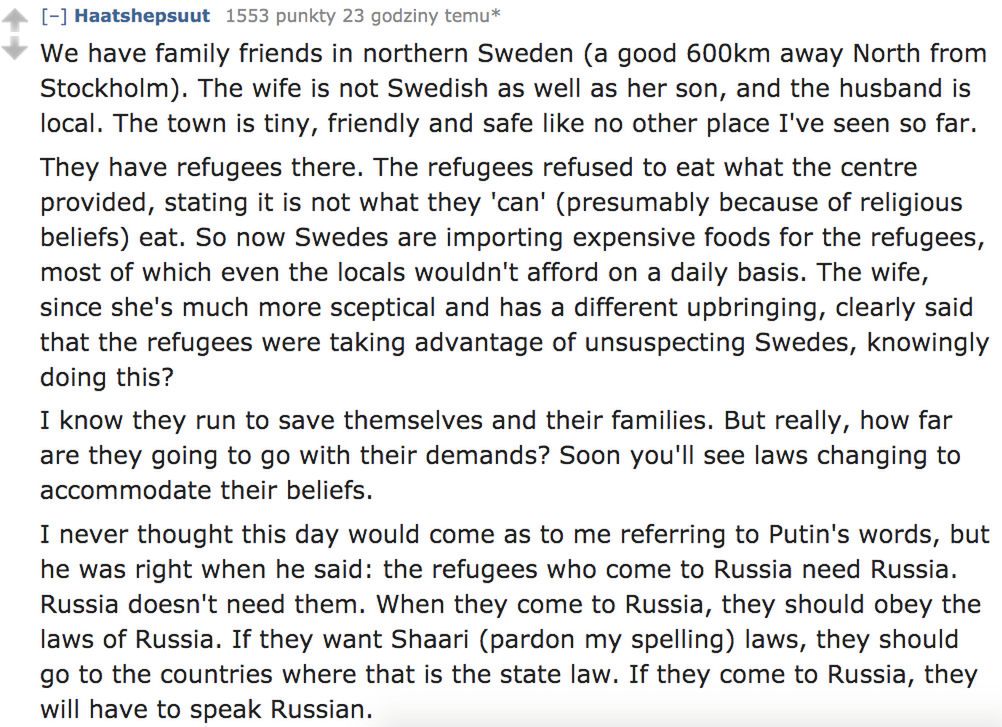Image resolution: width=1002 pixels, height=727 pixels.
Task: Click the final line "will have to speak Russian."
Action: pyautogui.click(x=205, y=710)
